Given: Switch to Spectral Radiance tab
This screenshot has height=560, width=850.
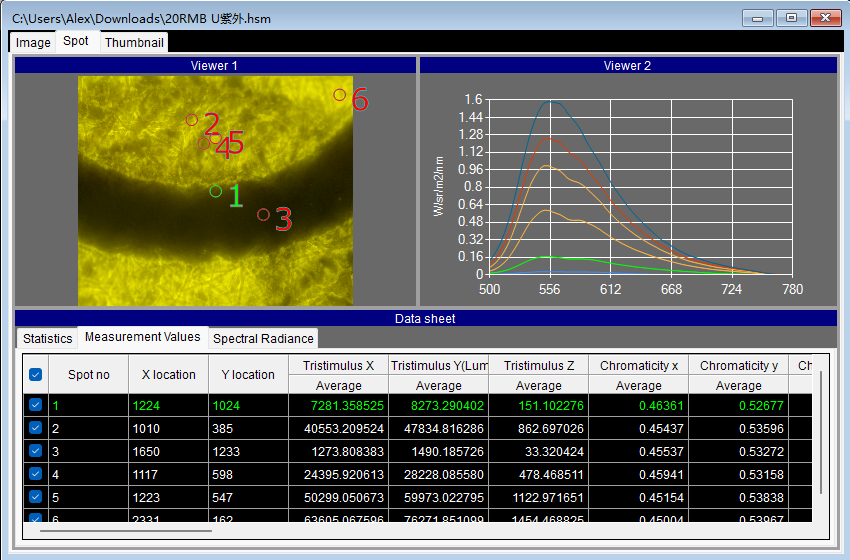Looking at the screenshot, I should tap(263, 338).
